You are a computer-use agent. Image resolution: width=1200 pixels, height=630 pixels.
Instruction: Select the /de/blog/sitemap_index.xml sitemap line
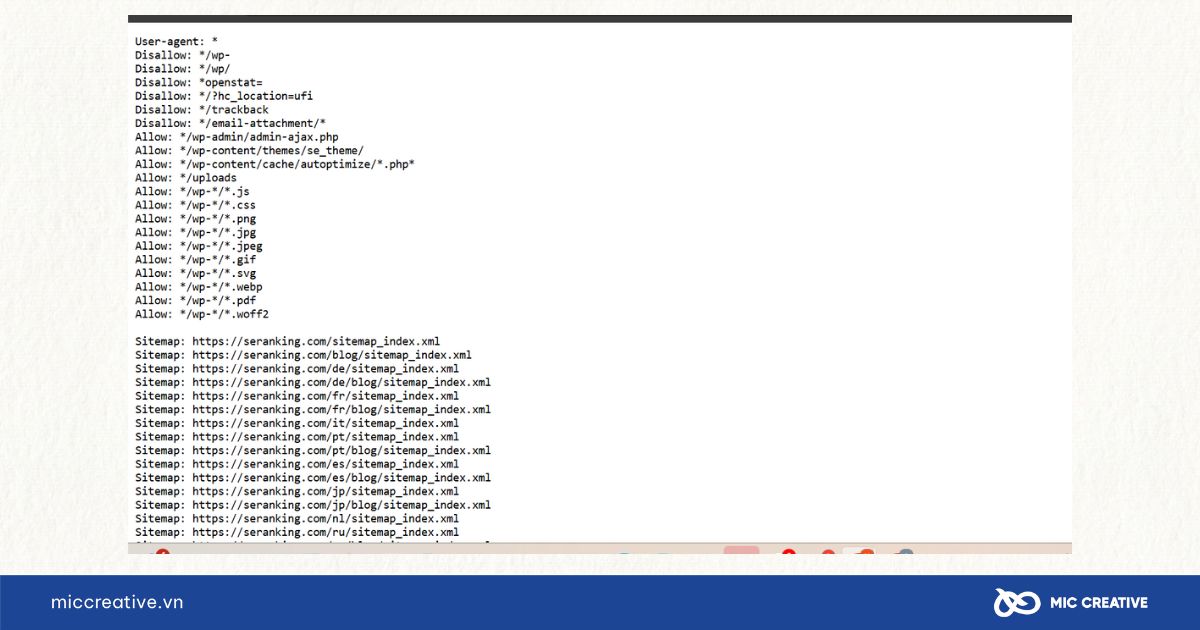pyautogui.click(x=313, y=382)
